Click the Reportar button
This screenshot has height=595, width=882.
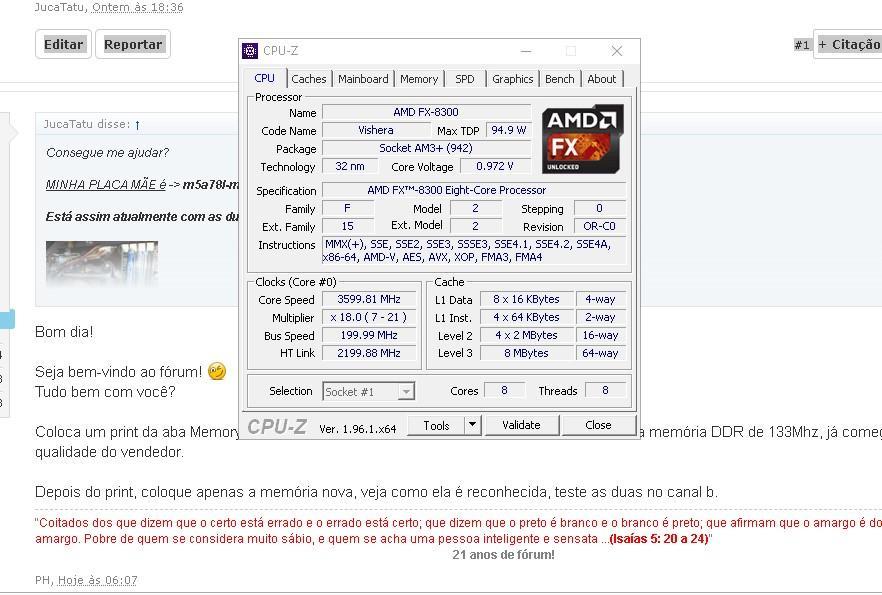pyautogui.click(x=133, y=44)
